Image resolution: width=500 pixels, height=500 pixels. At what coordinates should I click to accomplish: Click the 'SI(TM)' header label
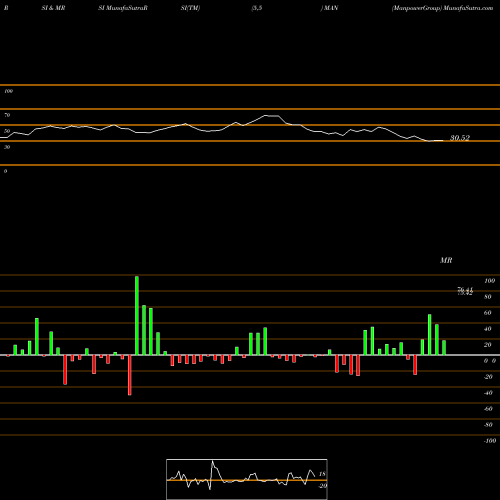tap(190, 8)
